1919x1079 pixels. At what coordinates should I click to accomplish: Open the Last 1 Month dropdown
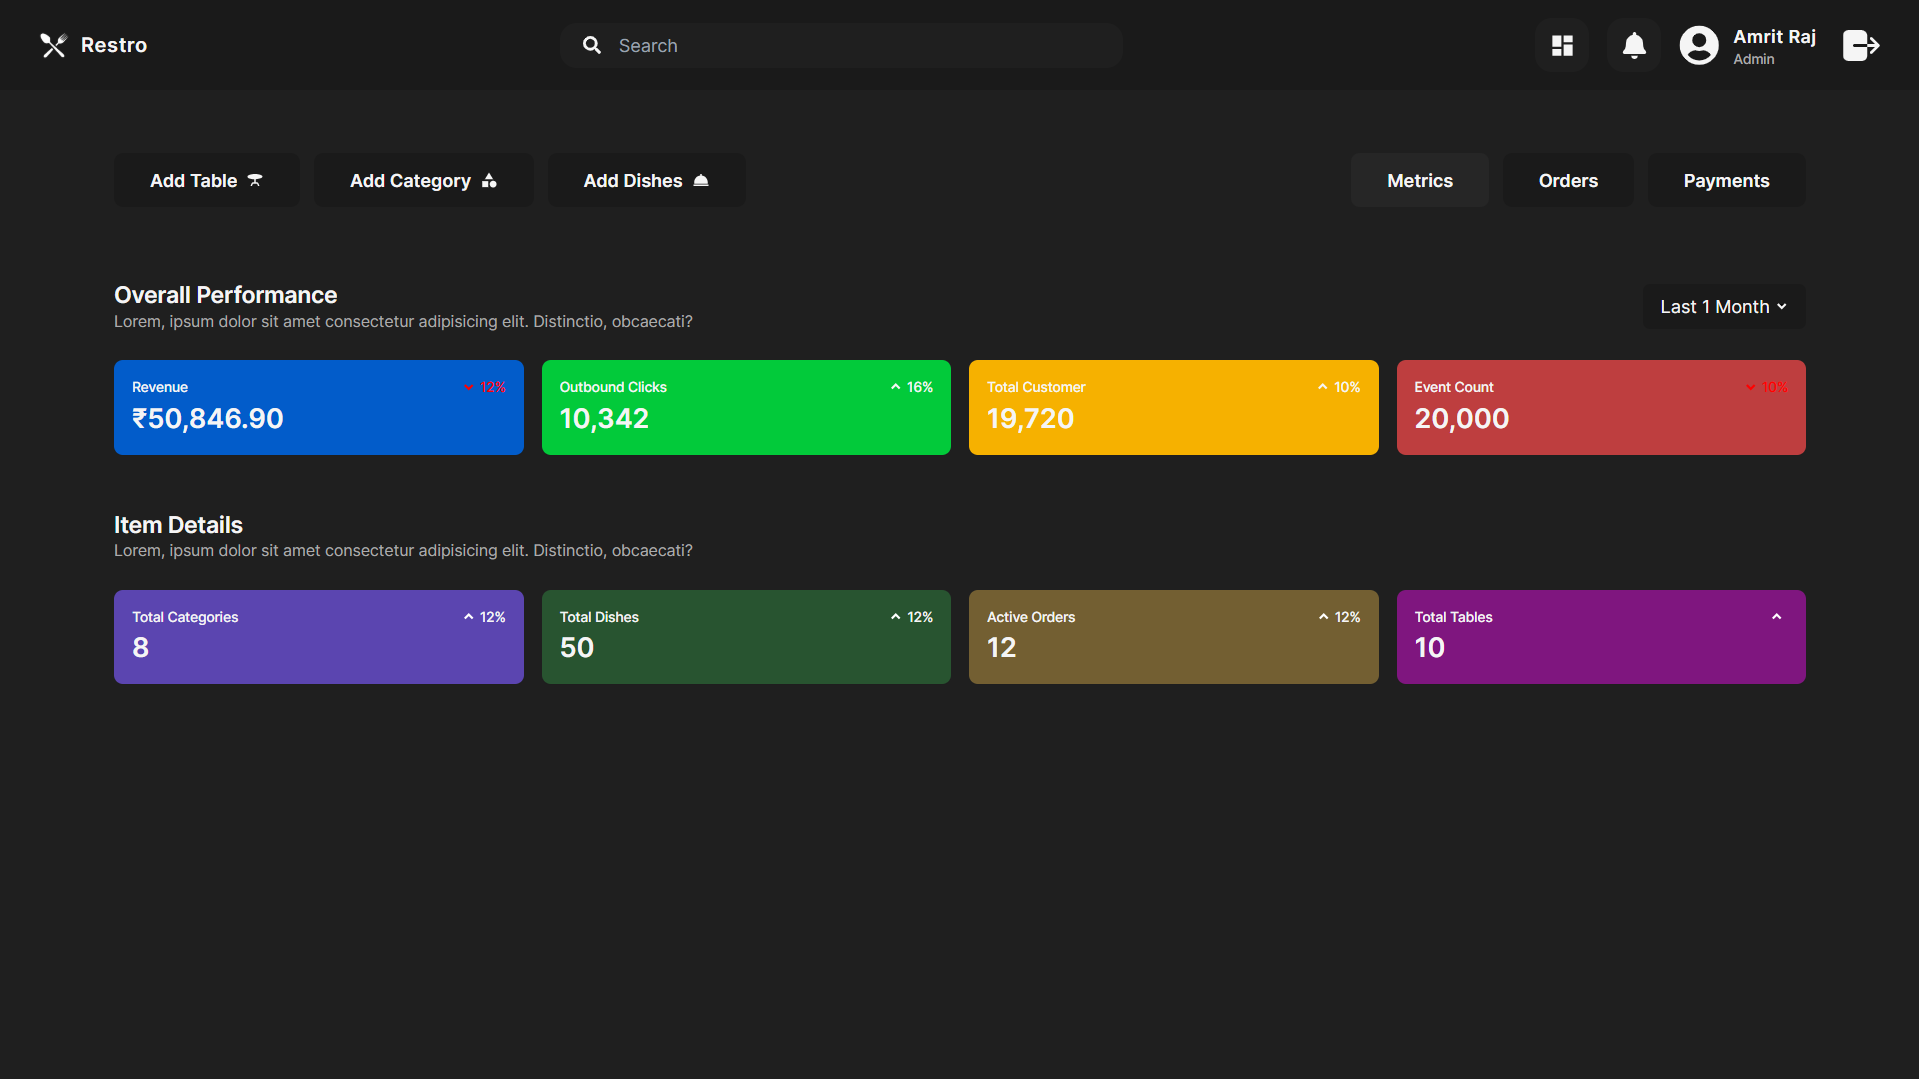click(x=1722, y=306)
